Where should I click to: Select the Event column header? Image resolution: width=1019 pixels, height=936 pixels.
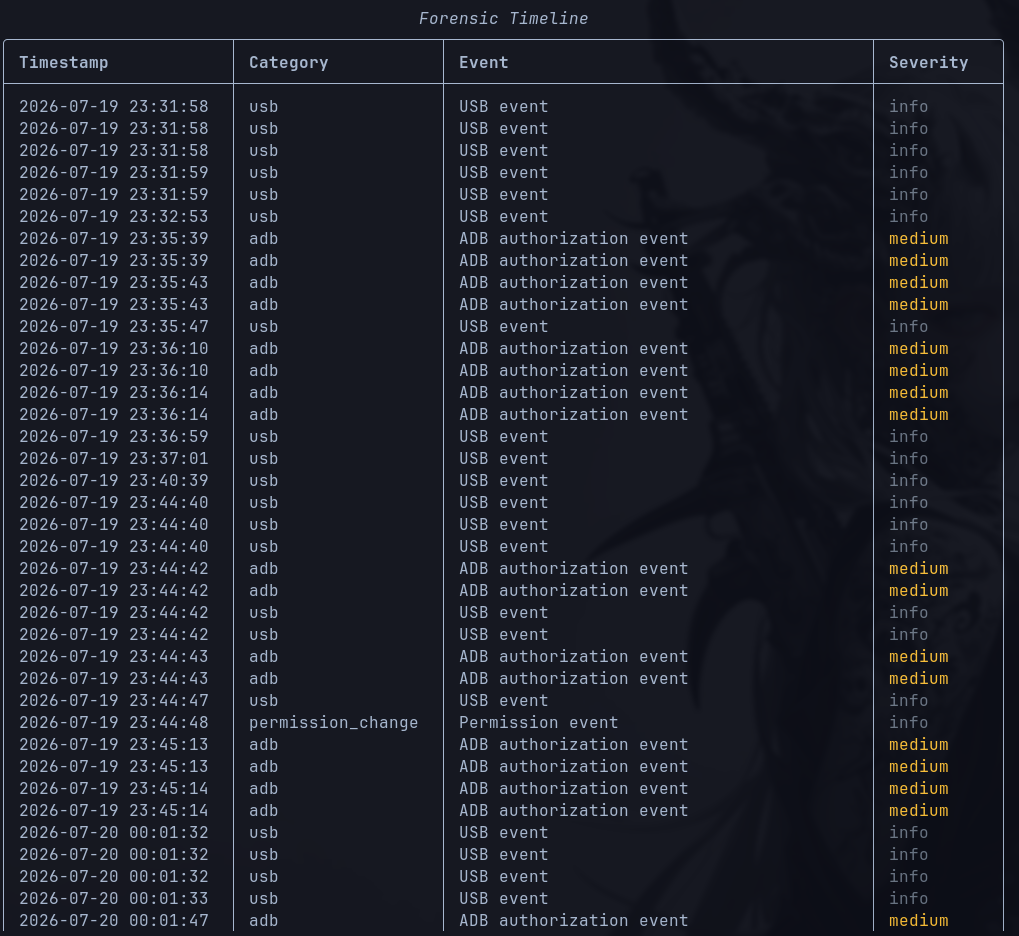(484, 62)
